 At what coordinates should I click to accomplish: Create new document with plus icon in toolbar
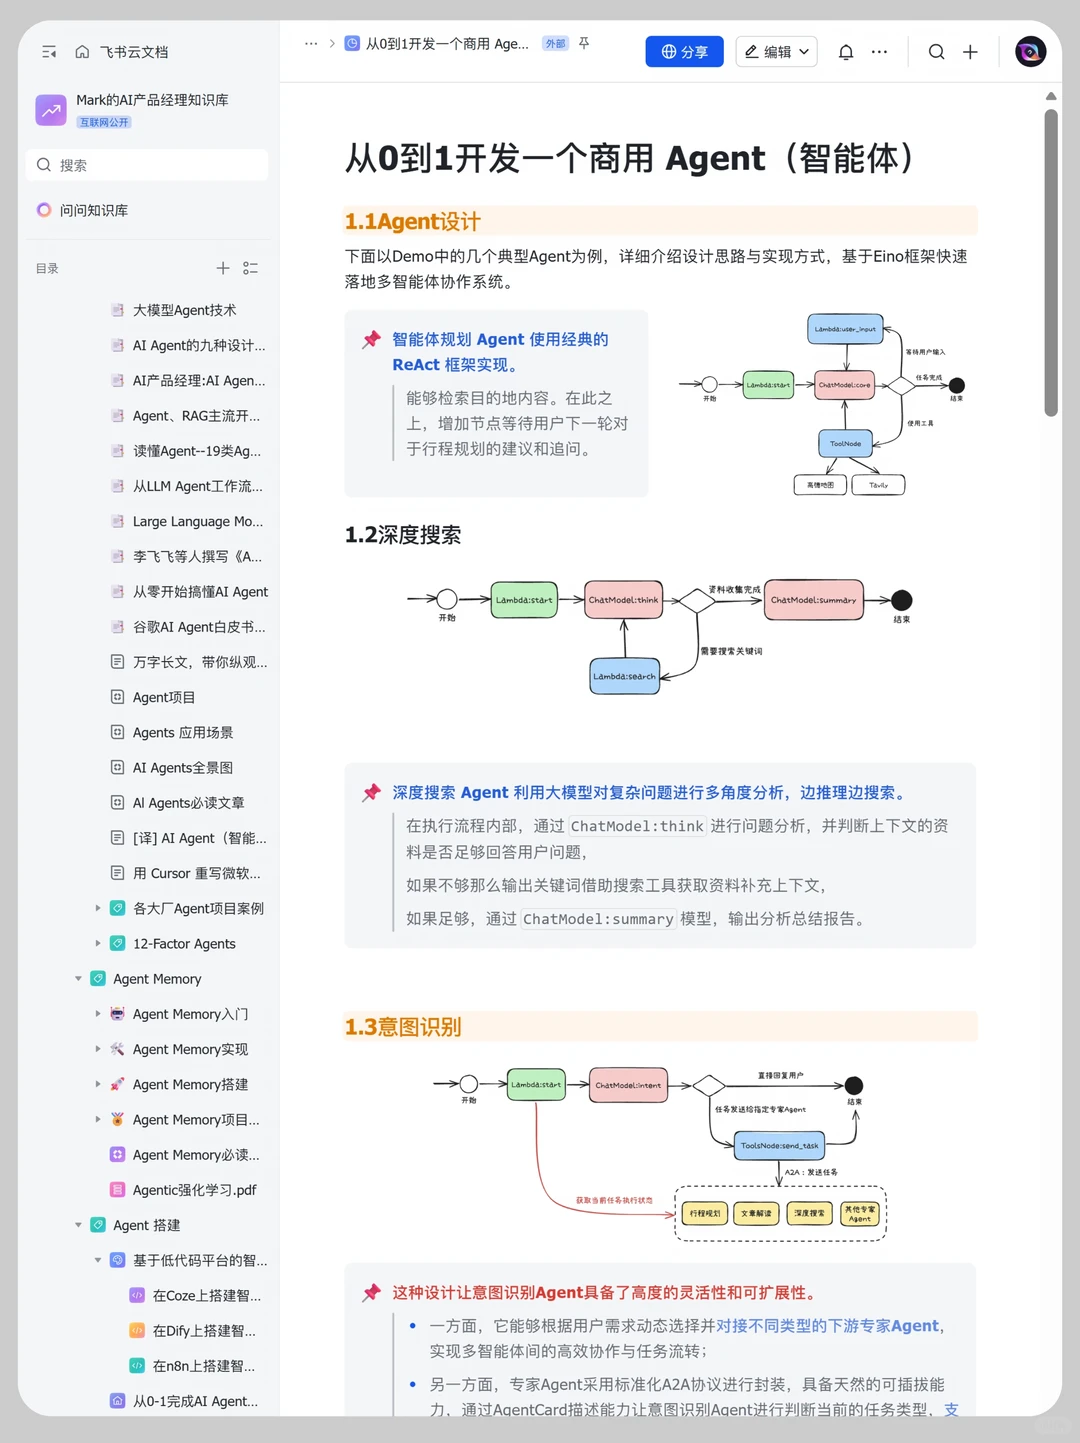point(970,52)
